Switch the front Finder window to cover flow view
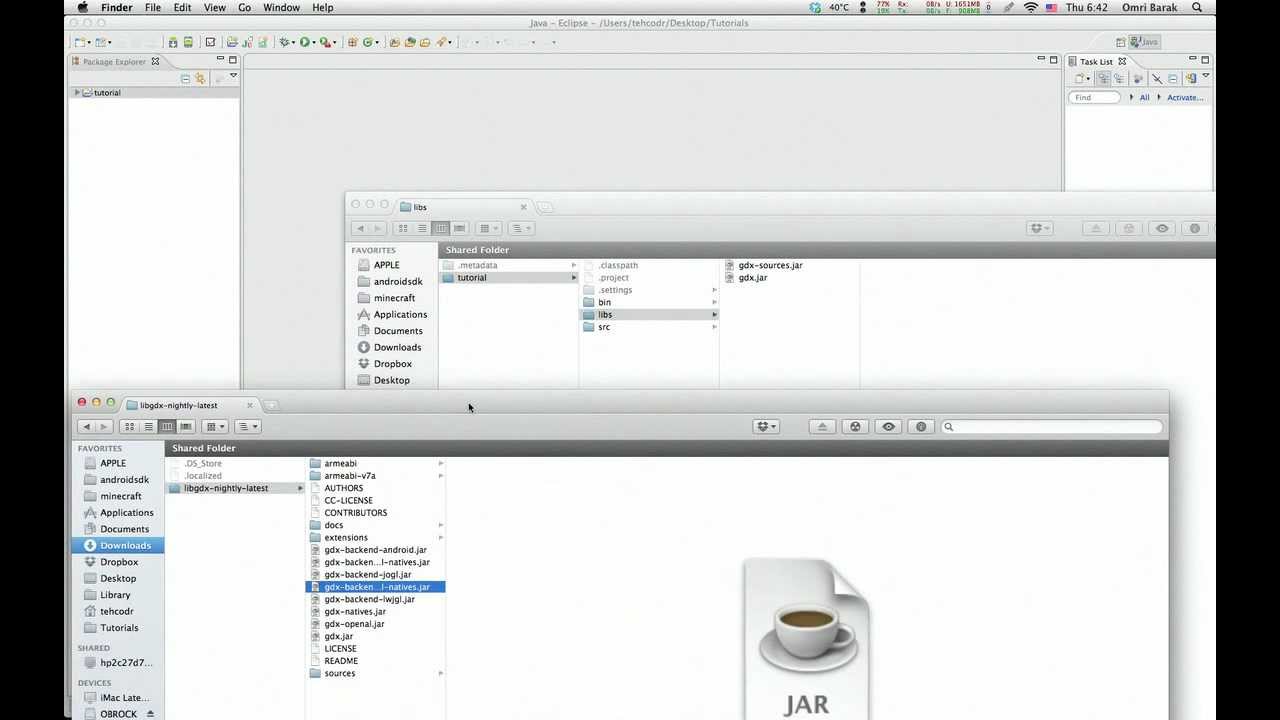1280x720 pixels. pyautogui.click(x=186, y=427)
